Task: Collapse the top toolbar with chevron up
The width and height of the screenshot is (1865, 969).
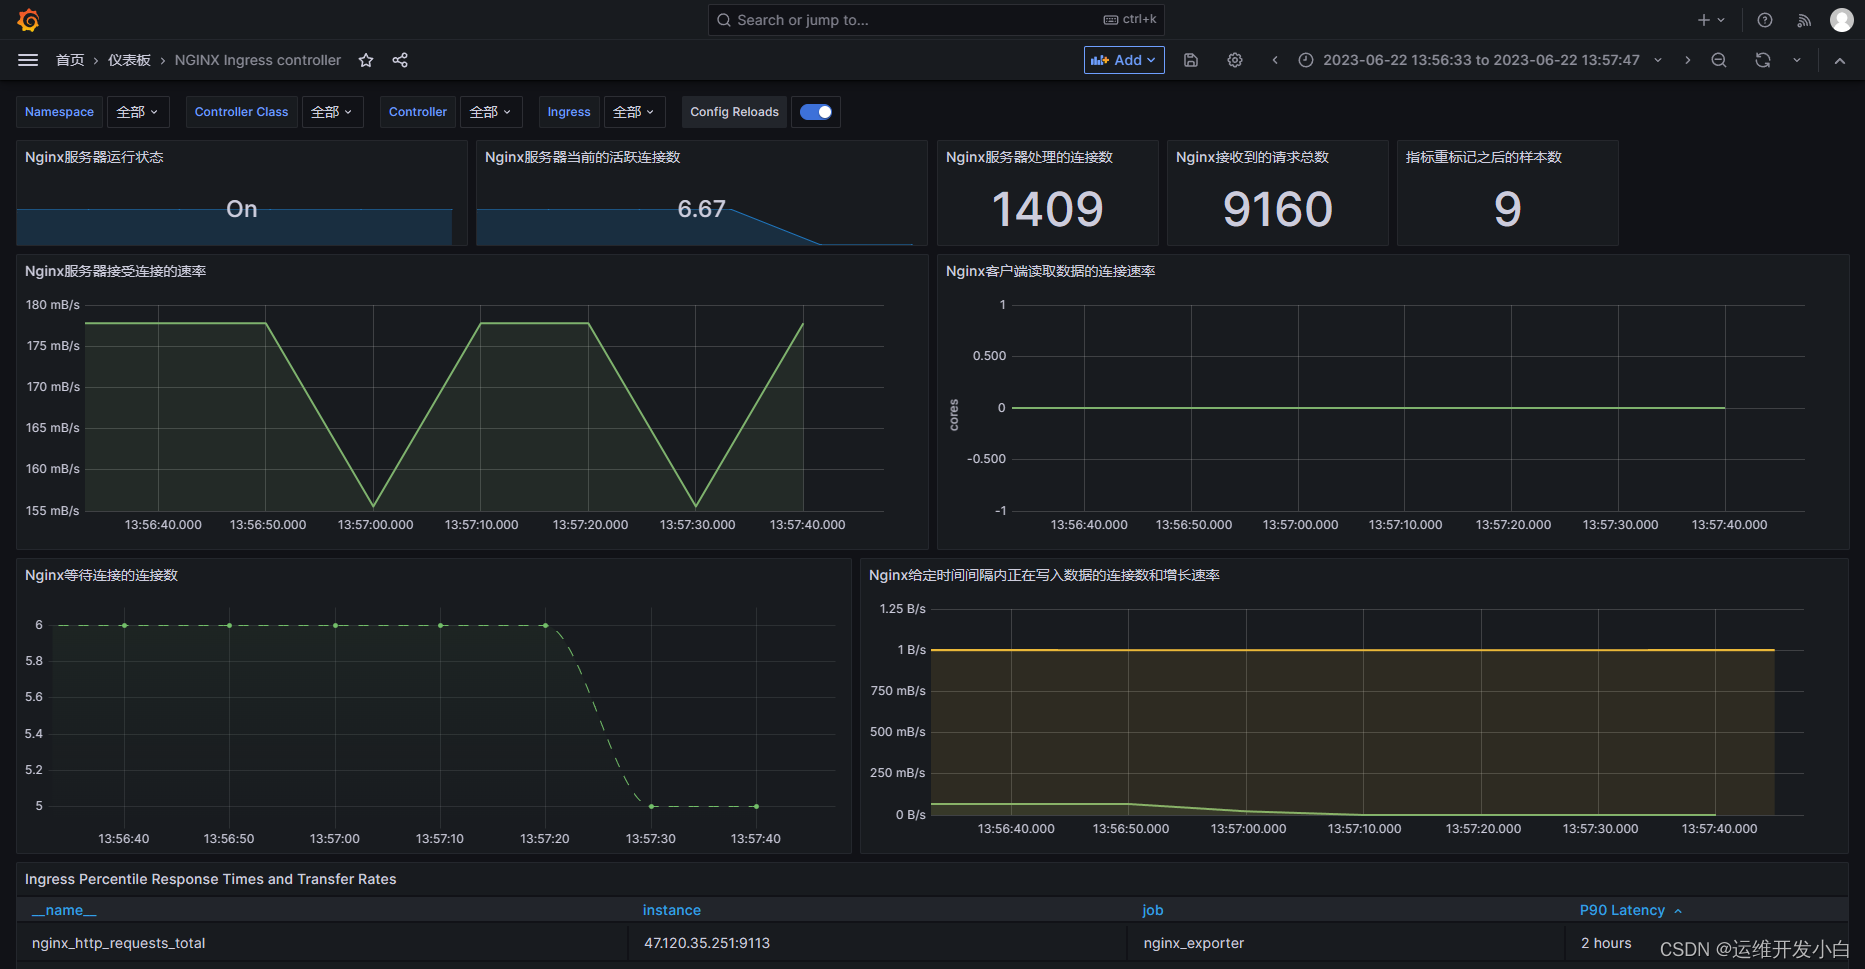Action: click(x=1840, y=60)
